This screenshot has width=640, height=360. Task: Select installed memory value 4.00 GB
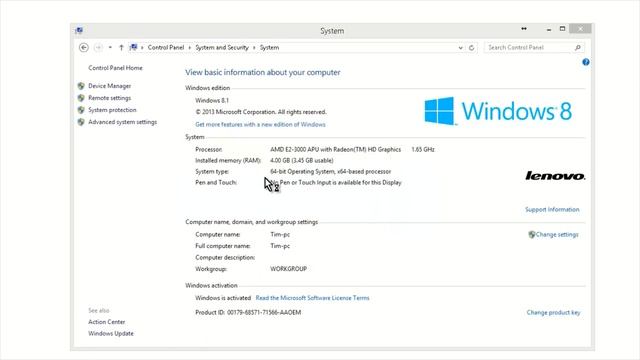302,160
